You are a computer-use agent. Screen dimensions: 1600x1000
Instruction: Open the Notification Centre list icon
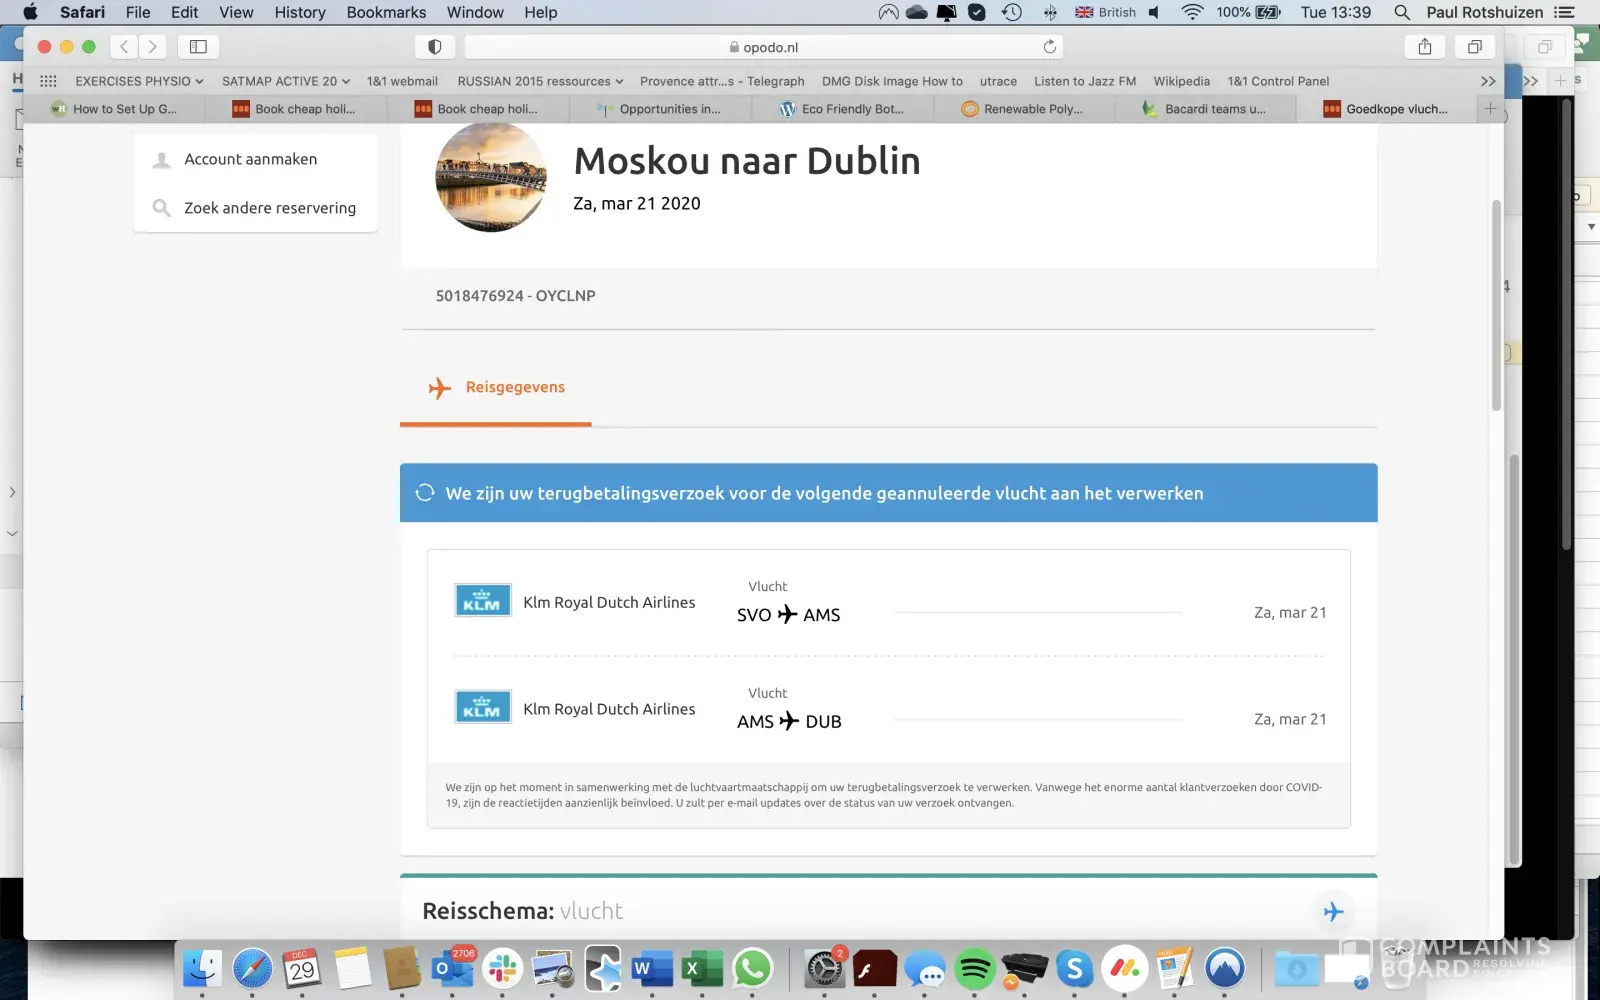click(1565, 12)
